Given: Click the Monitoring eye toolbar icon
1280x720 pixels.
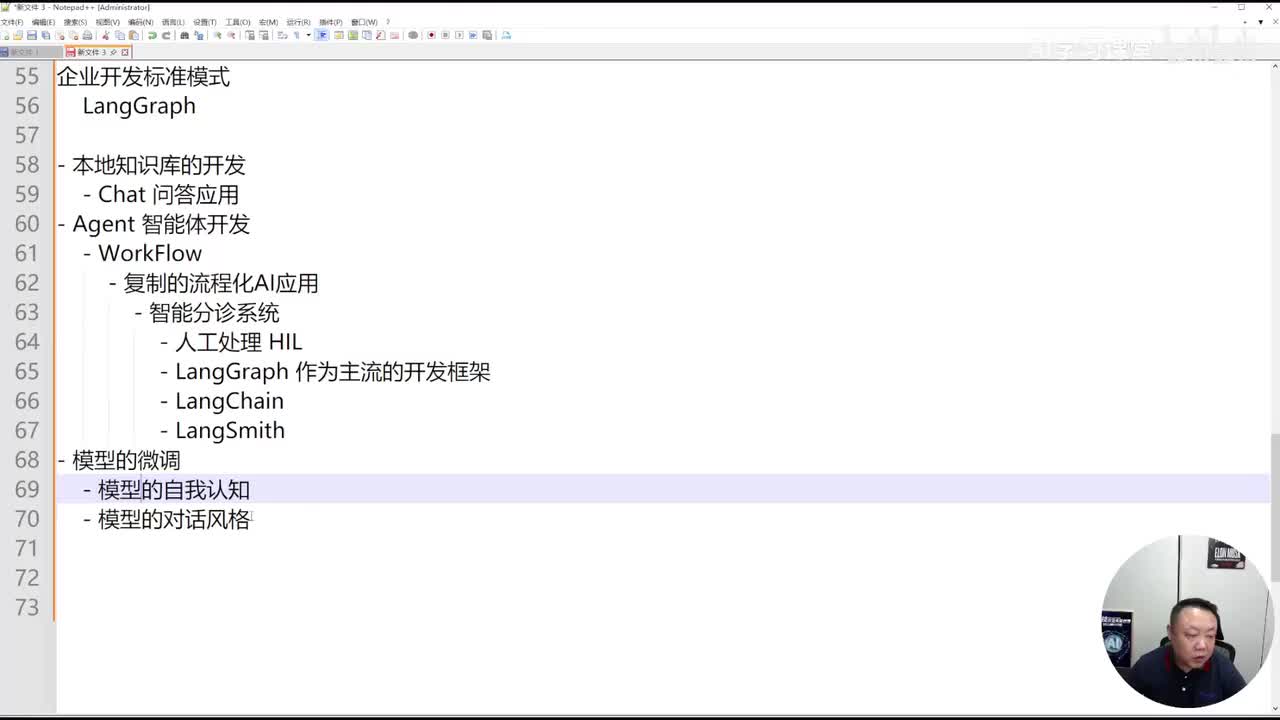Looking at the screenshot, I should pos(413,35).
